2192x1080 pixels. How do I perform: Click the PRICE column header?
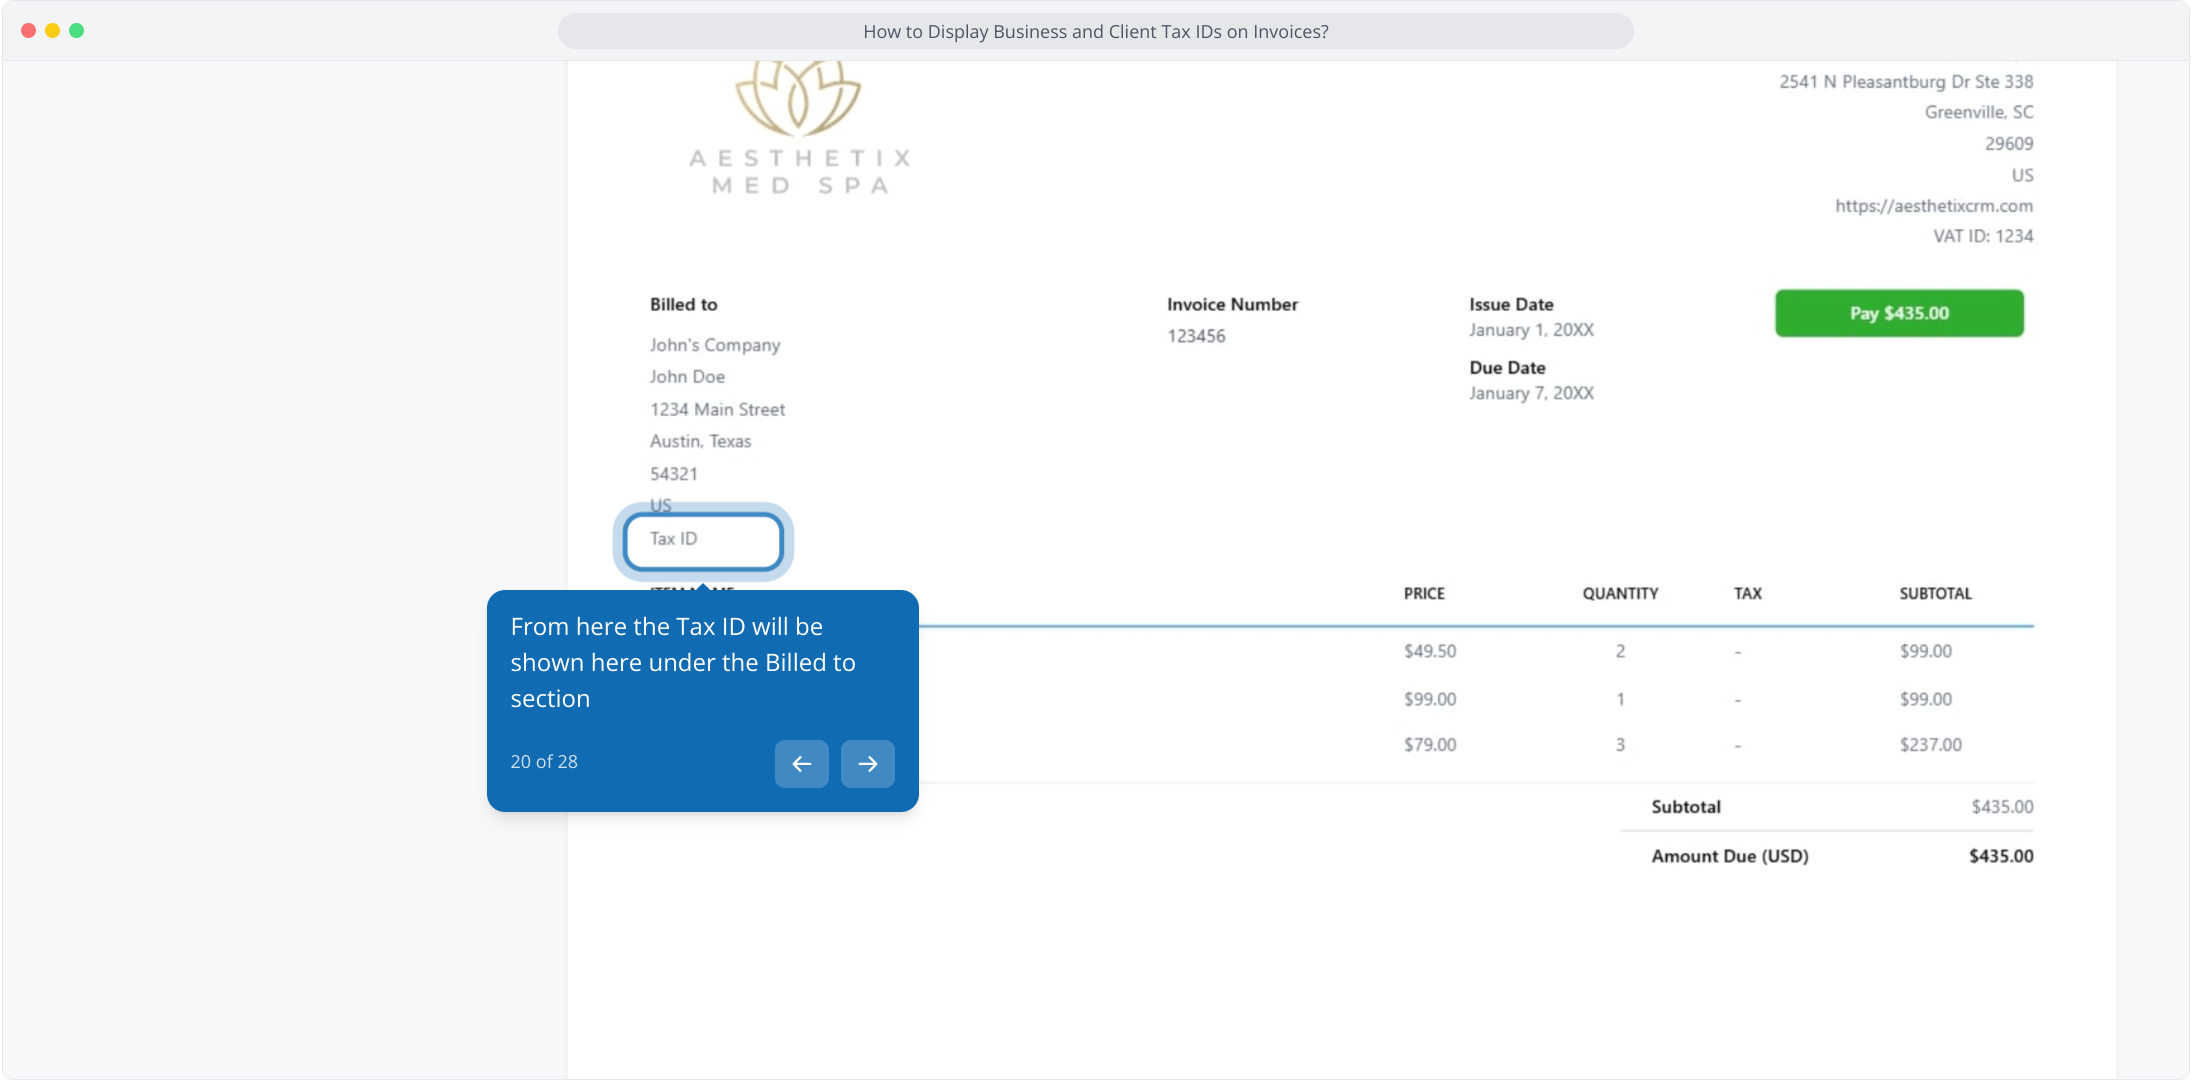tap(1423, 594)
